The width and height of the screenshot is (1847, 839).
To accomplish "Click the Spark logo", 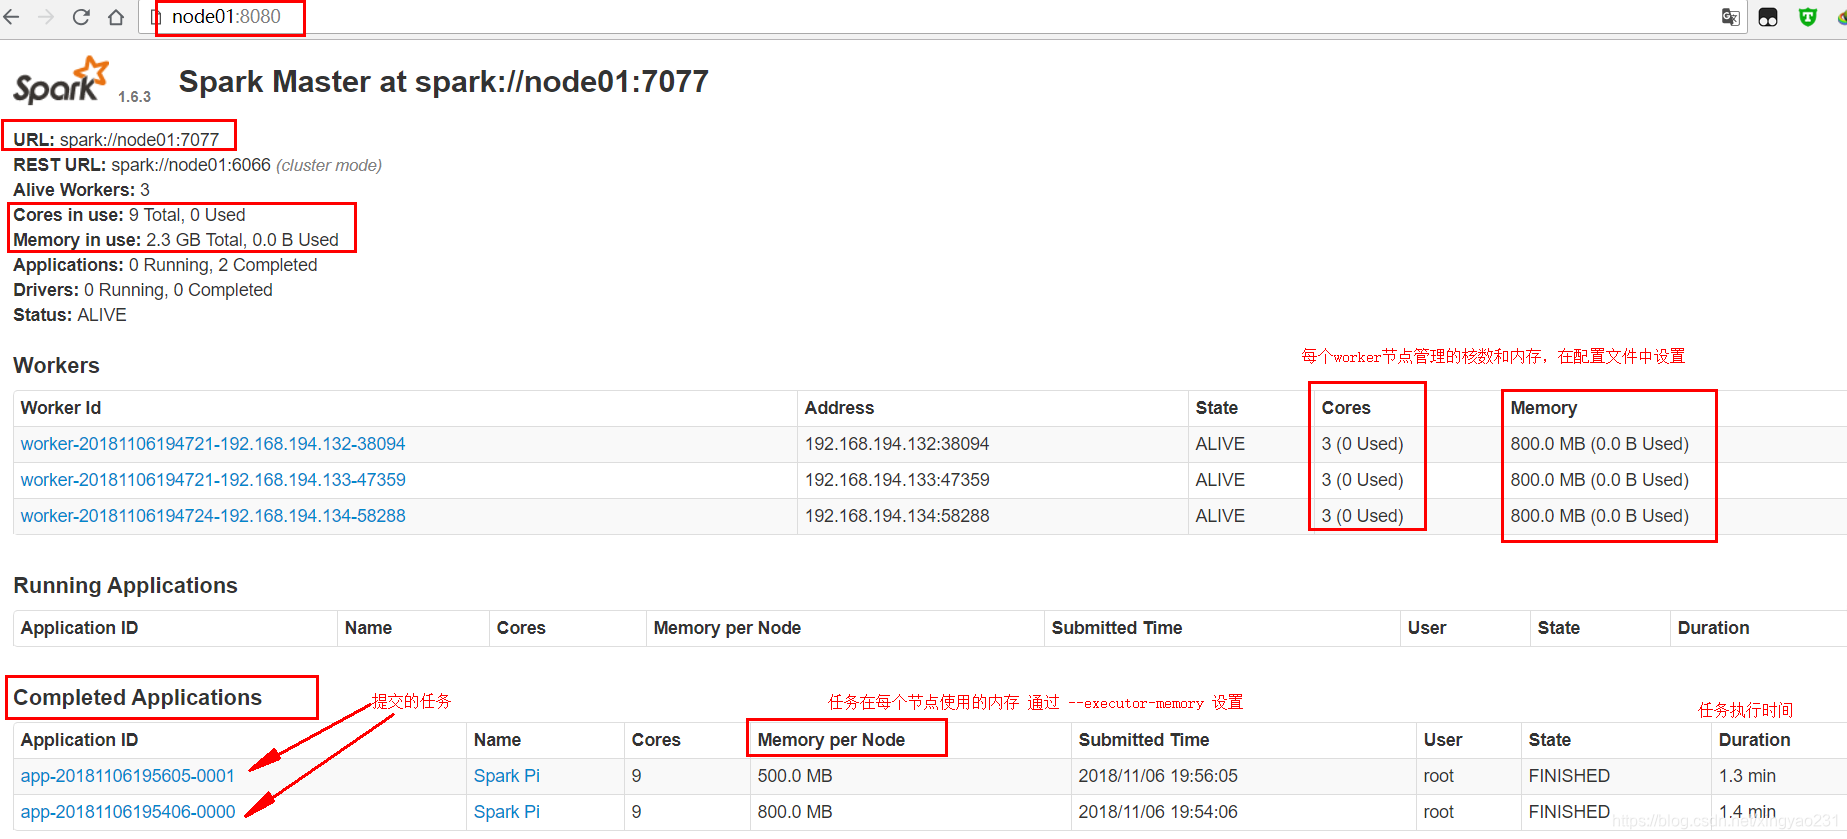I will point(61,80).
